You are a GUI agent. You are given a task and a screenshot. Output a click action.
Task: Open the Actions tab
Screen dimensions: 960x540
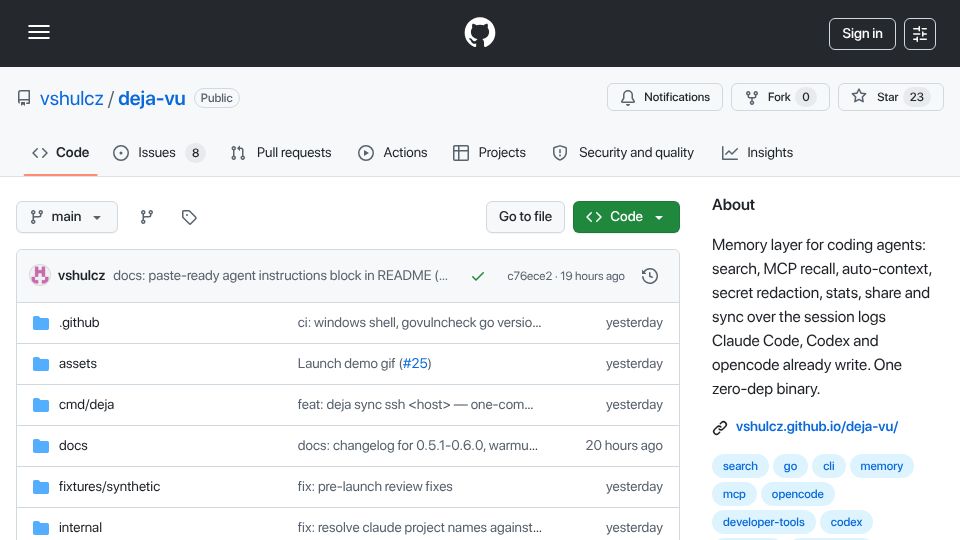coord(392,152)
